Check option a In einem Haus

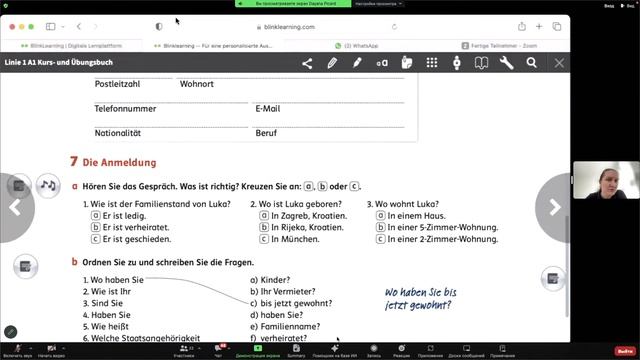[x=380, y=216]
